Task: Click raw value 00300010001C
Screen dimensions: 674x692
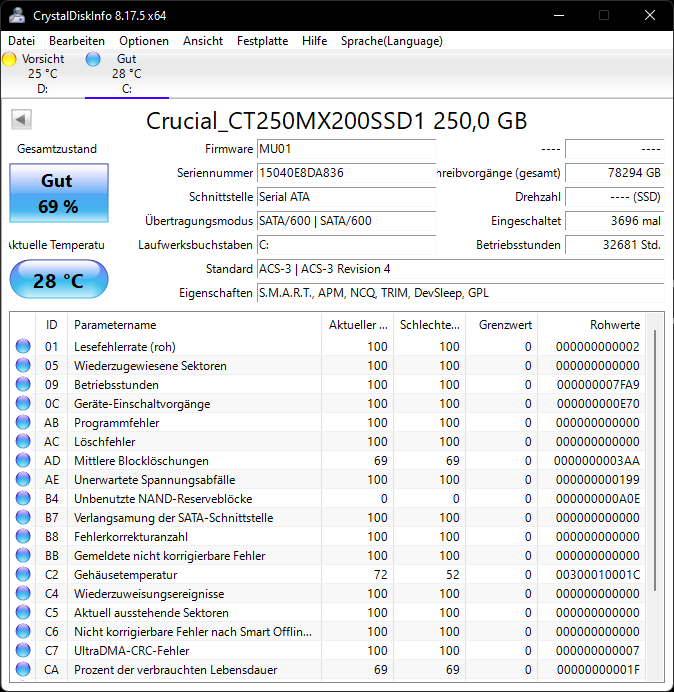Action: click(598, 575)
